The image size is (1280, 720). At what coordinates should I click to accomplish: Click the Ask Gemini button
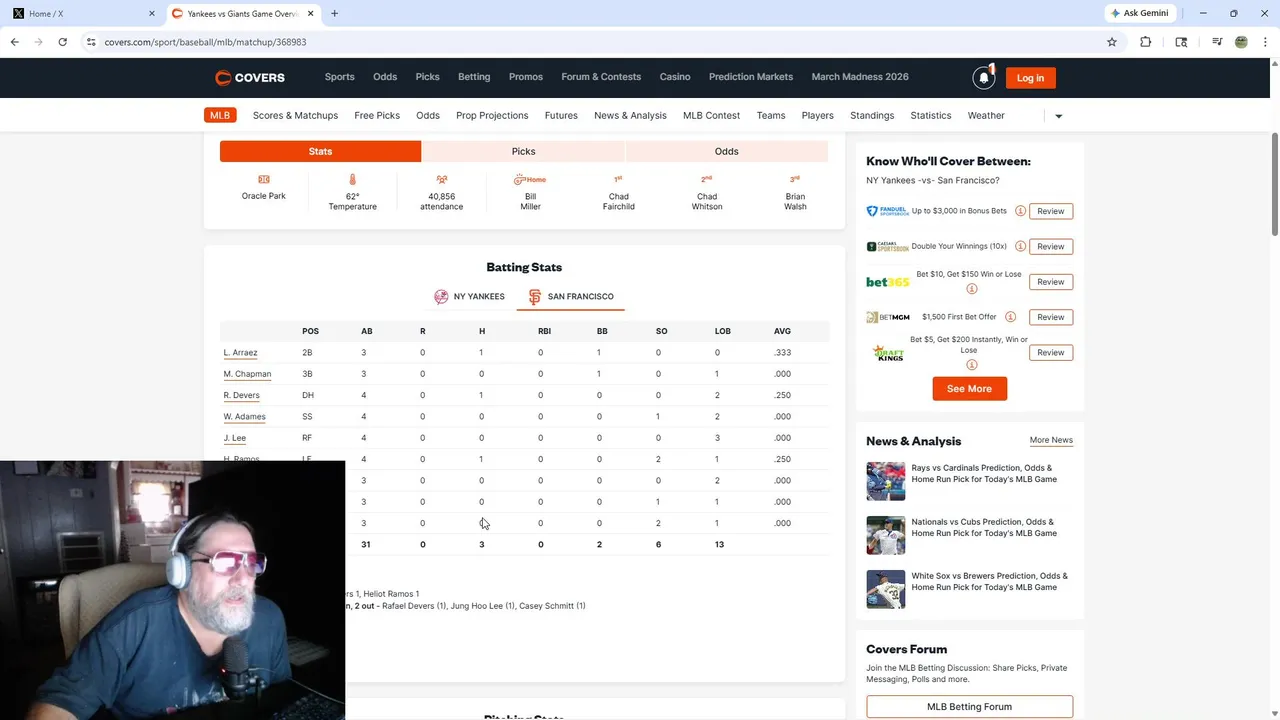tap(1139, 13)
